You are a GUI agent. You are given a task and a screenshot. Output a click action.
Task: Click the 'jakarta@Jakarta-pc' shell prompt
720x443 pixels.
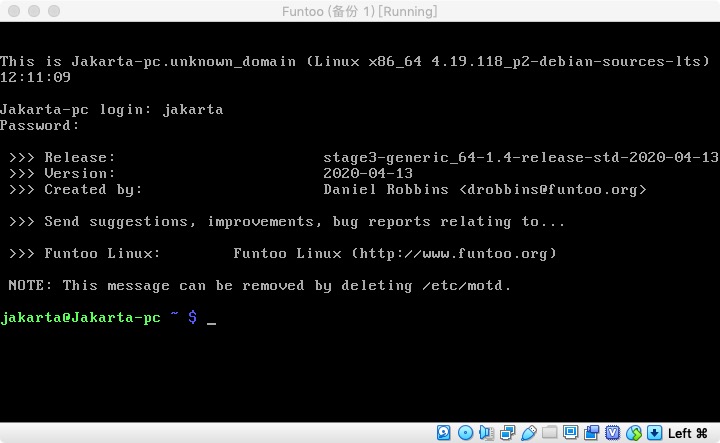[80, 317]
